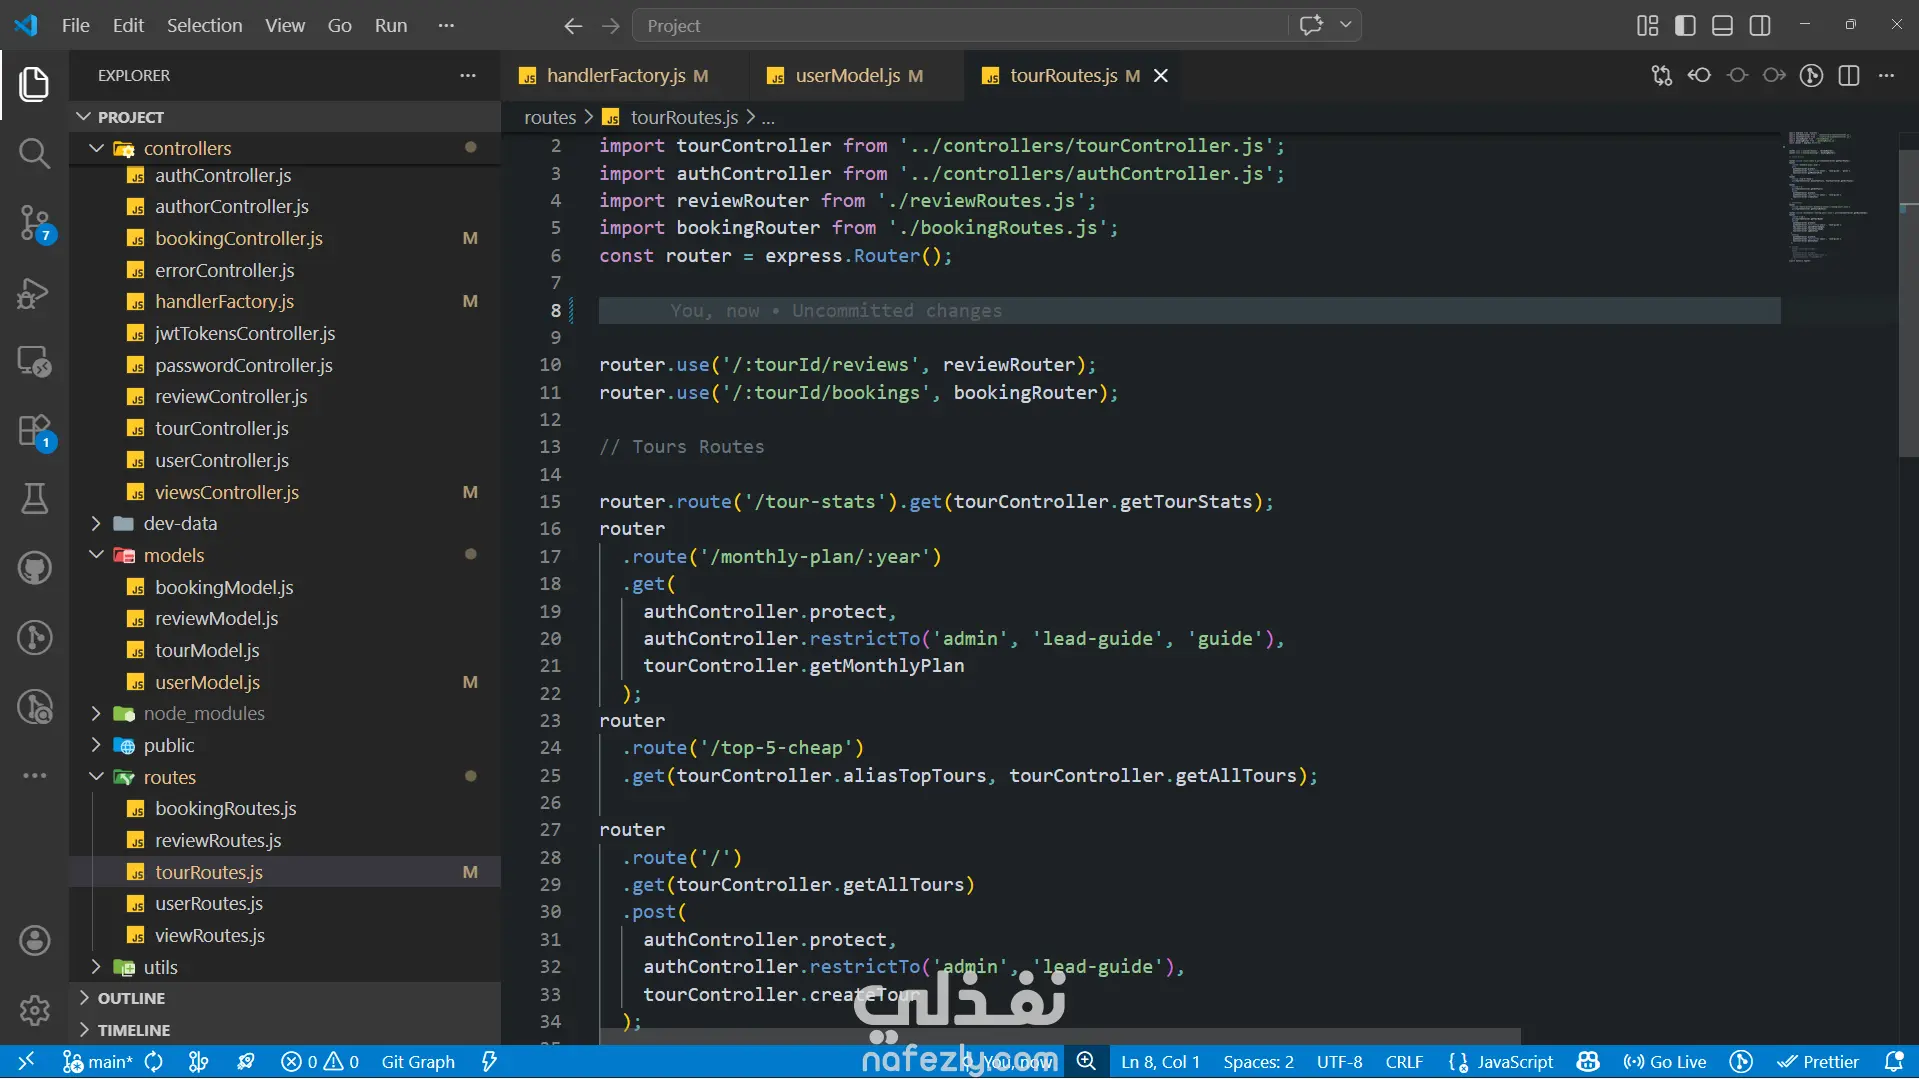This screenshot has width=1919, height=1079.
Task: Click the main* branch indicator
Action: point(98,1062)
